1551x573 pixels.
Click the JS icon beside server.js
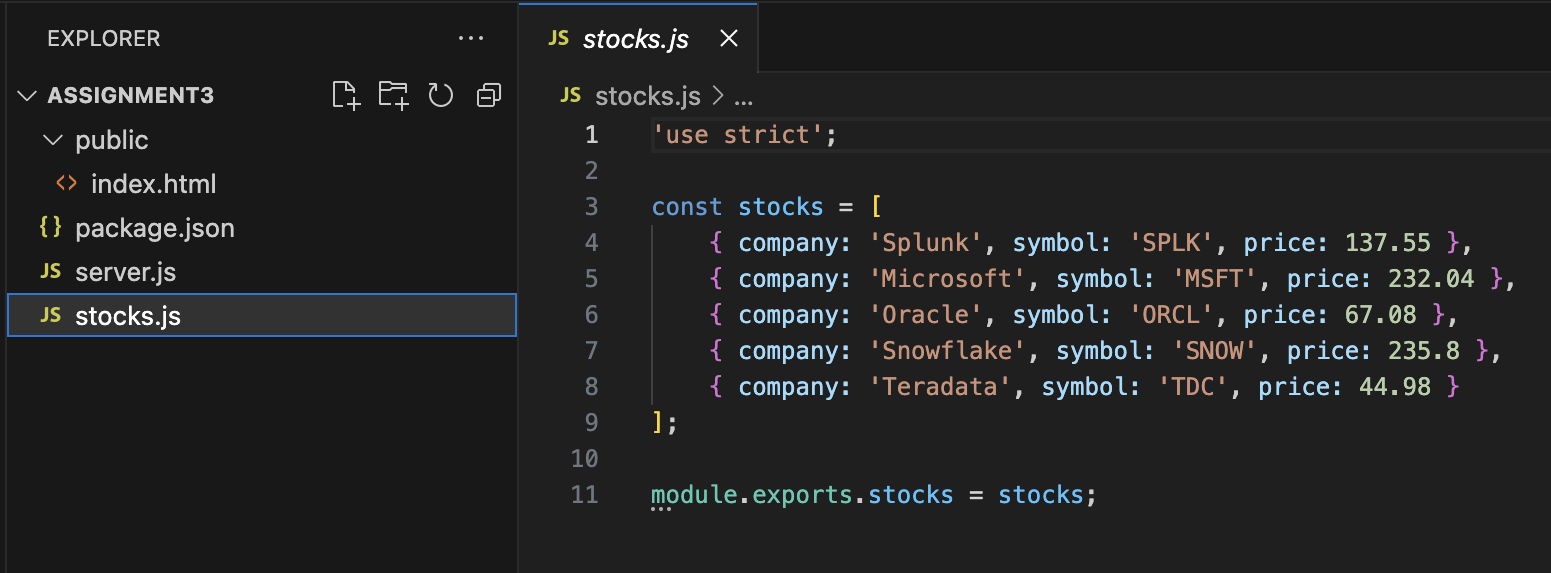[x=50, y=272]
